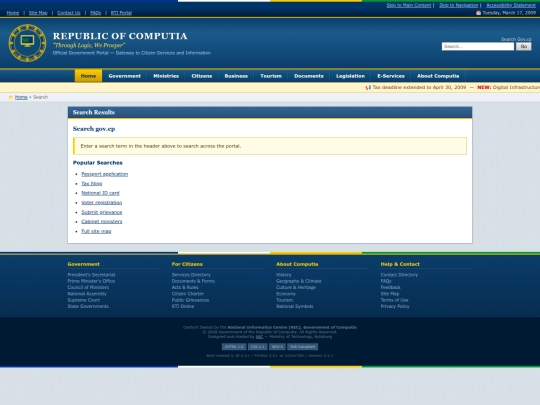Open Cabinet ministers popular search
The image size is (540, 405).
pyautogui.click(x=102, y=221)
